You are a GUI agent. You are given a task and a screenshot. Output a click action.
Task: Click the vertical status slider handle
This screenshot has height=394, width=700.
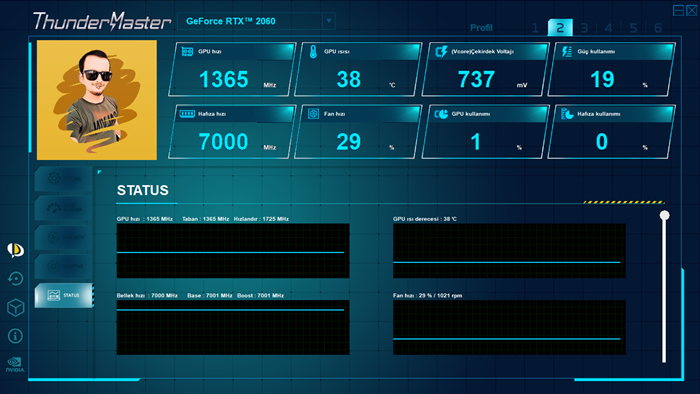[664, 216]
